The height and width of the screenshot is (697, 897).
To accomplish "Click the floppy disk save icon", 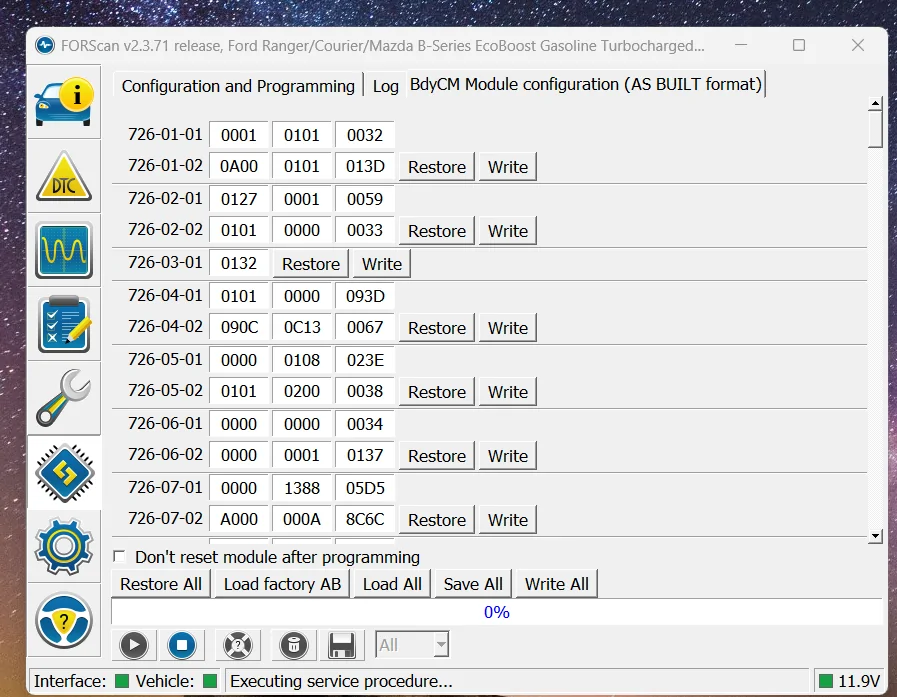I will 342,645.
